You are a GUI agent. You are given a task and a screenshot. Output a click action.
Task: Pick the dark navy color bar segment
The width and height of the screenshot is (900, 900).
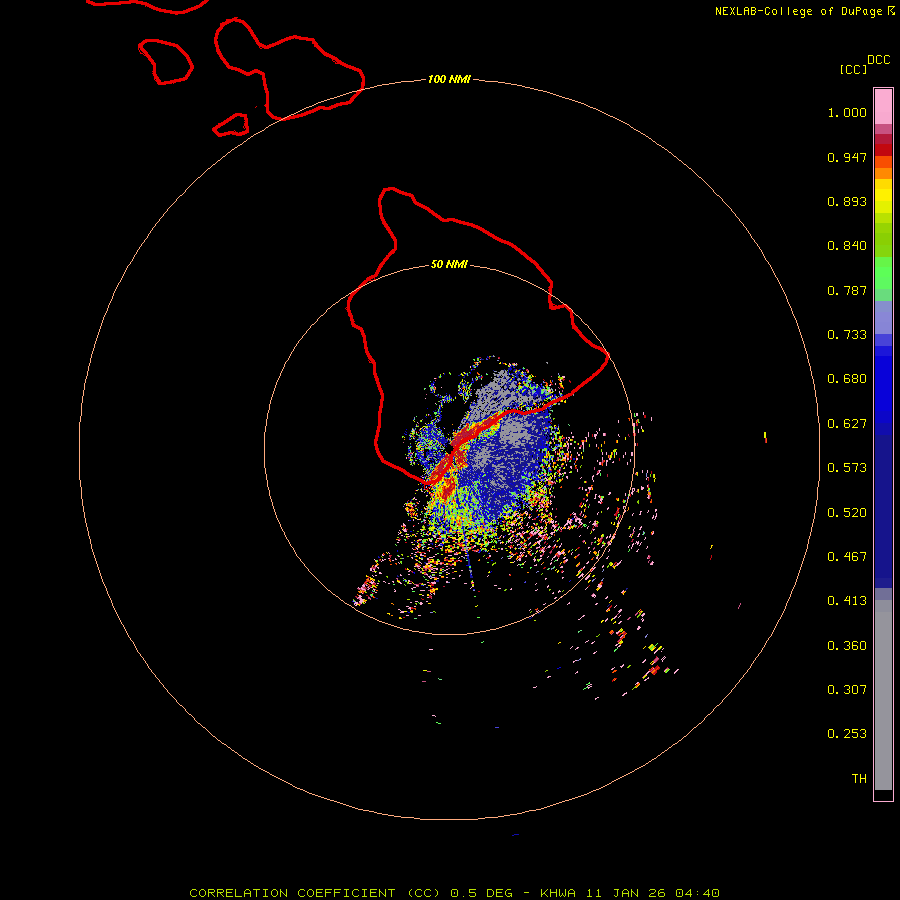[x=883, y=505]
